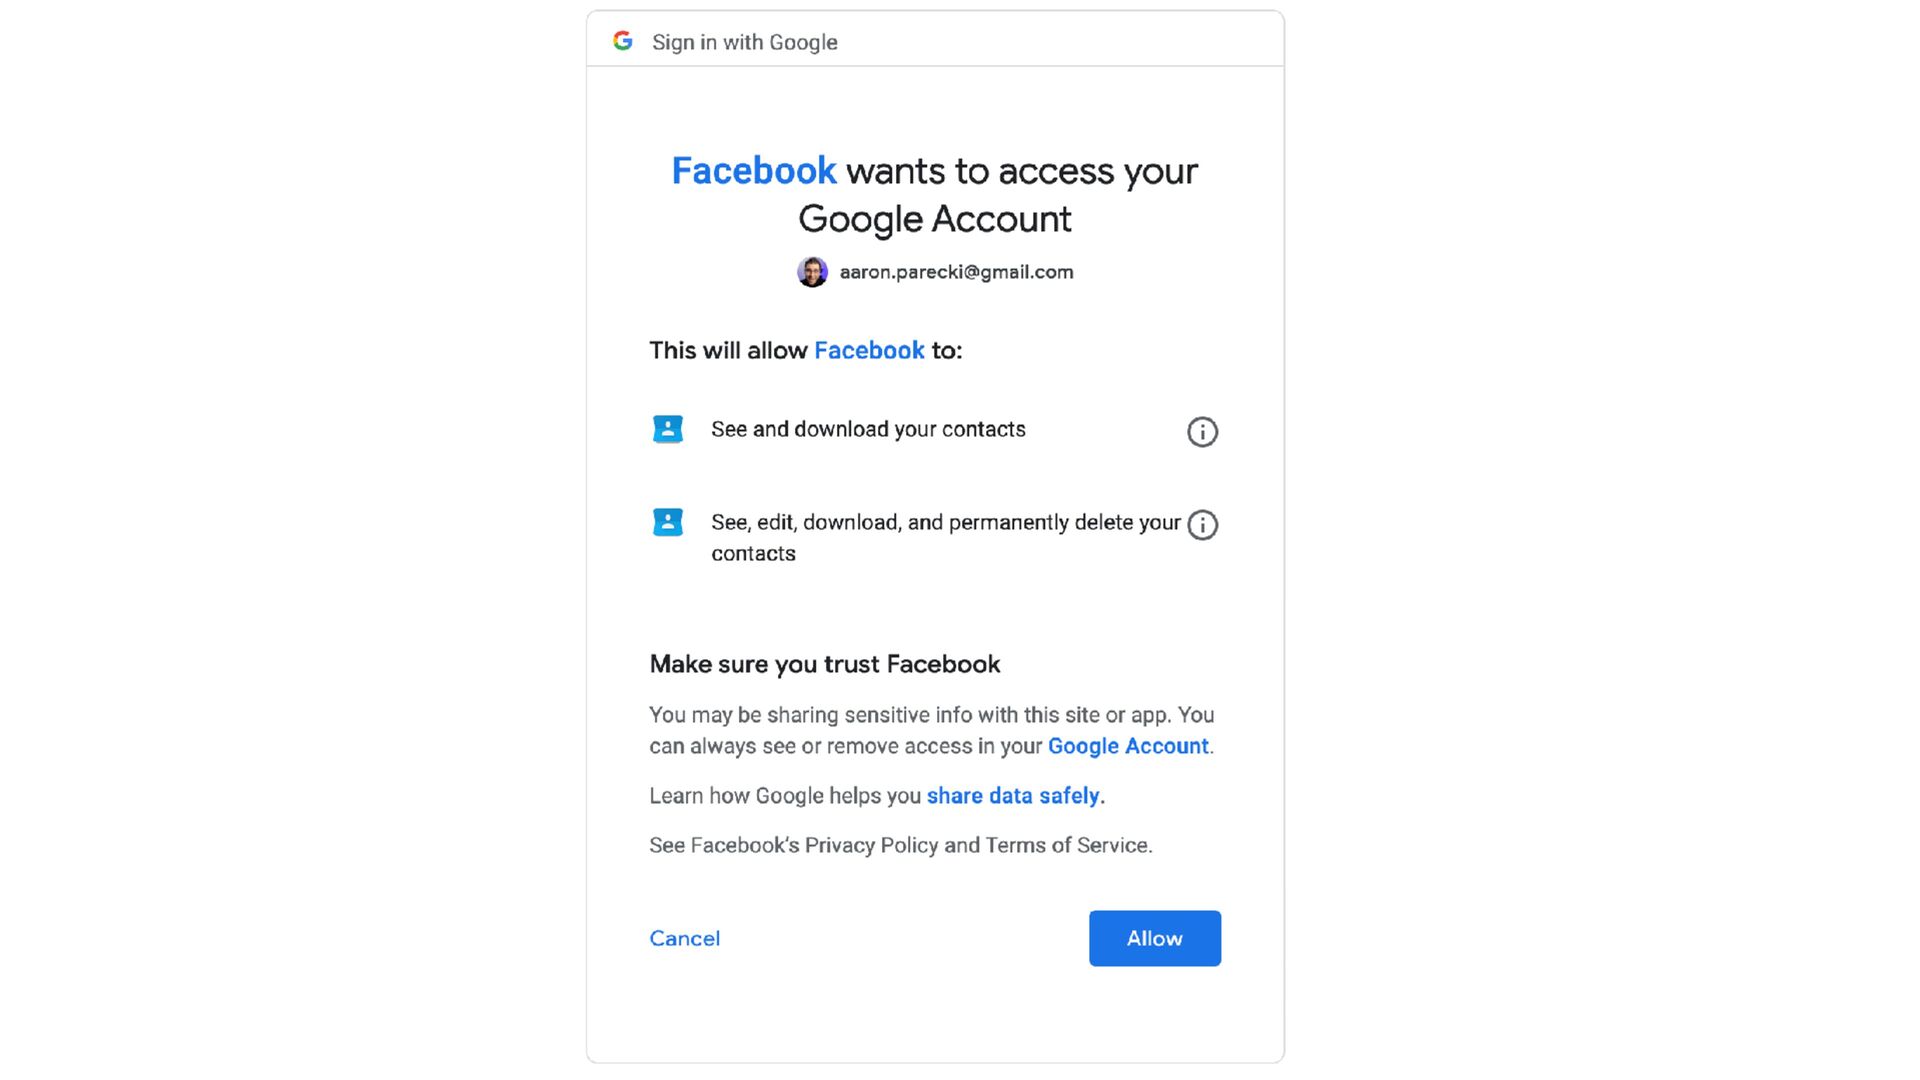Click the 'Sign in with Google' header text

click(745, 42)
